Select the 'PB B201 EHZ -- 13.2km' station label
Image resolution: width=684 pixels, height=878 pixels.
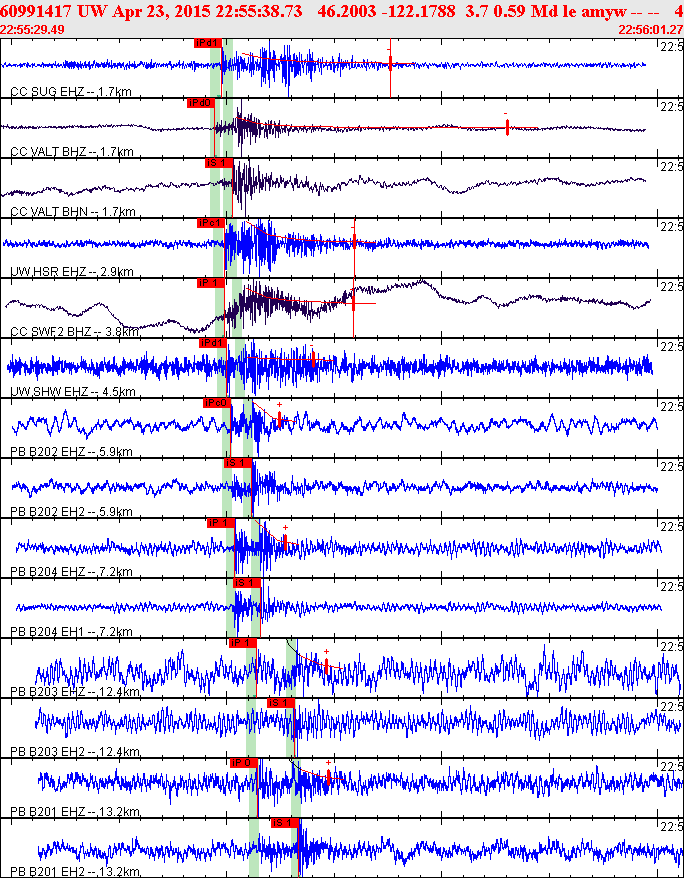point(75,812)
